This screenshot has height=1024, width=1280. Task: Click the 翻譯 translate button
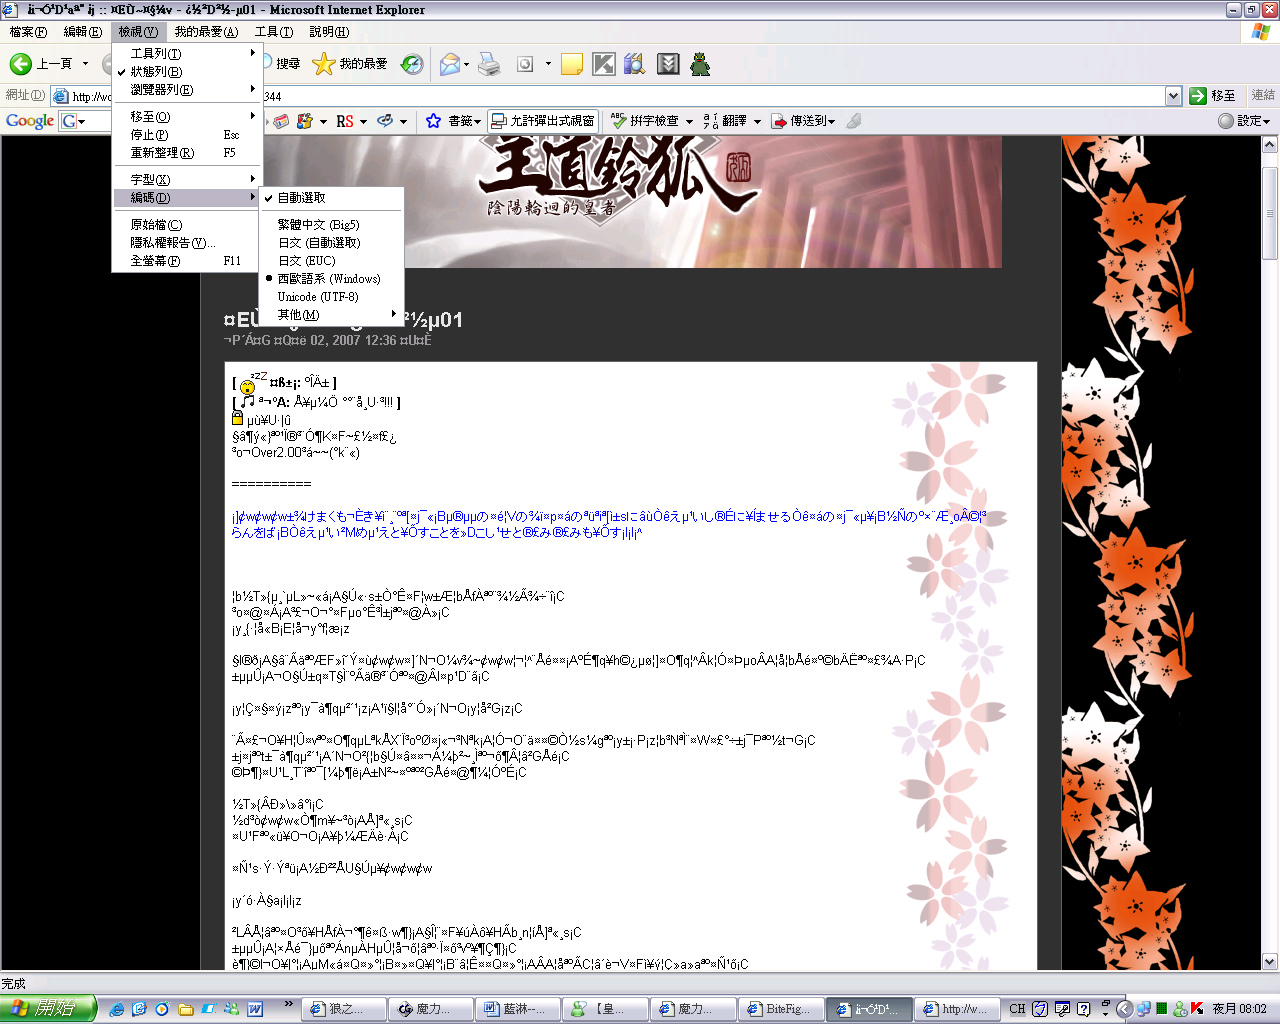click(726, 121)
